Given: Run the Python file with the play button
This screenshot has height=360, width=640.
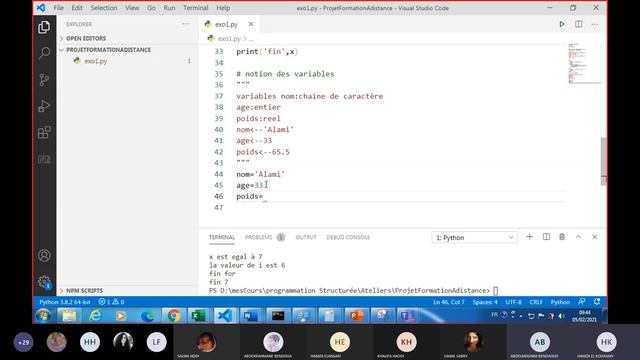Looking at the screenshot, I should click(562, 24).
